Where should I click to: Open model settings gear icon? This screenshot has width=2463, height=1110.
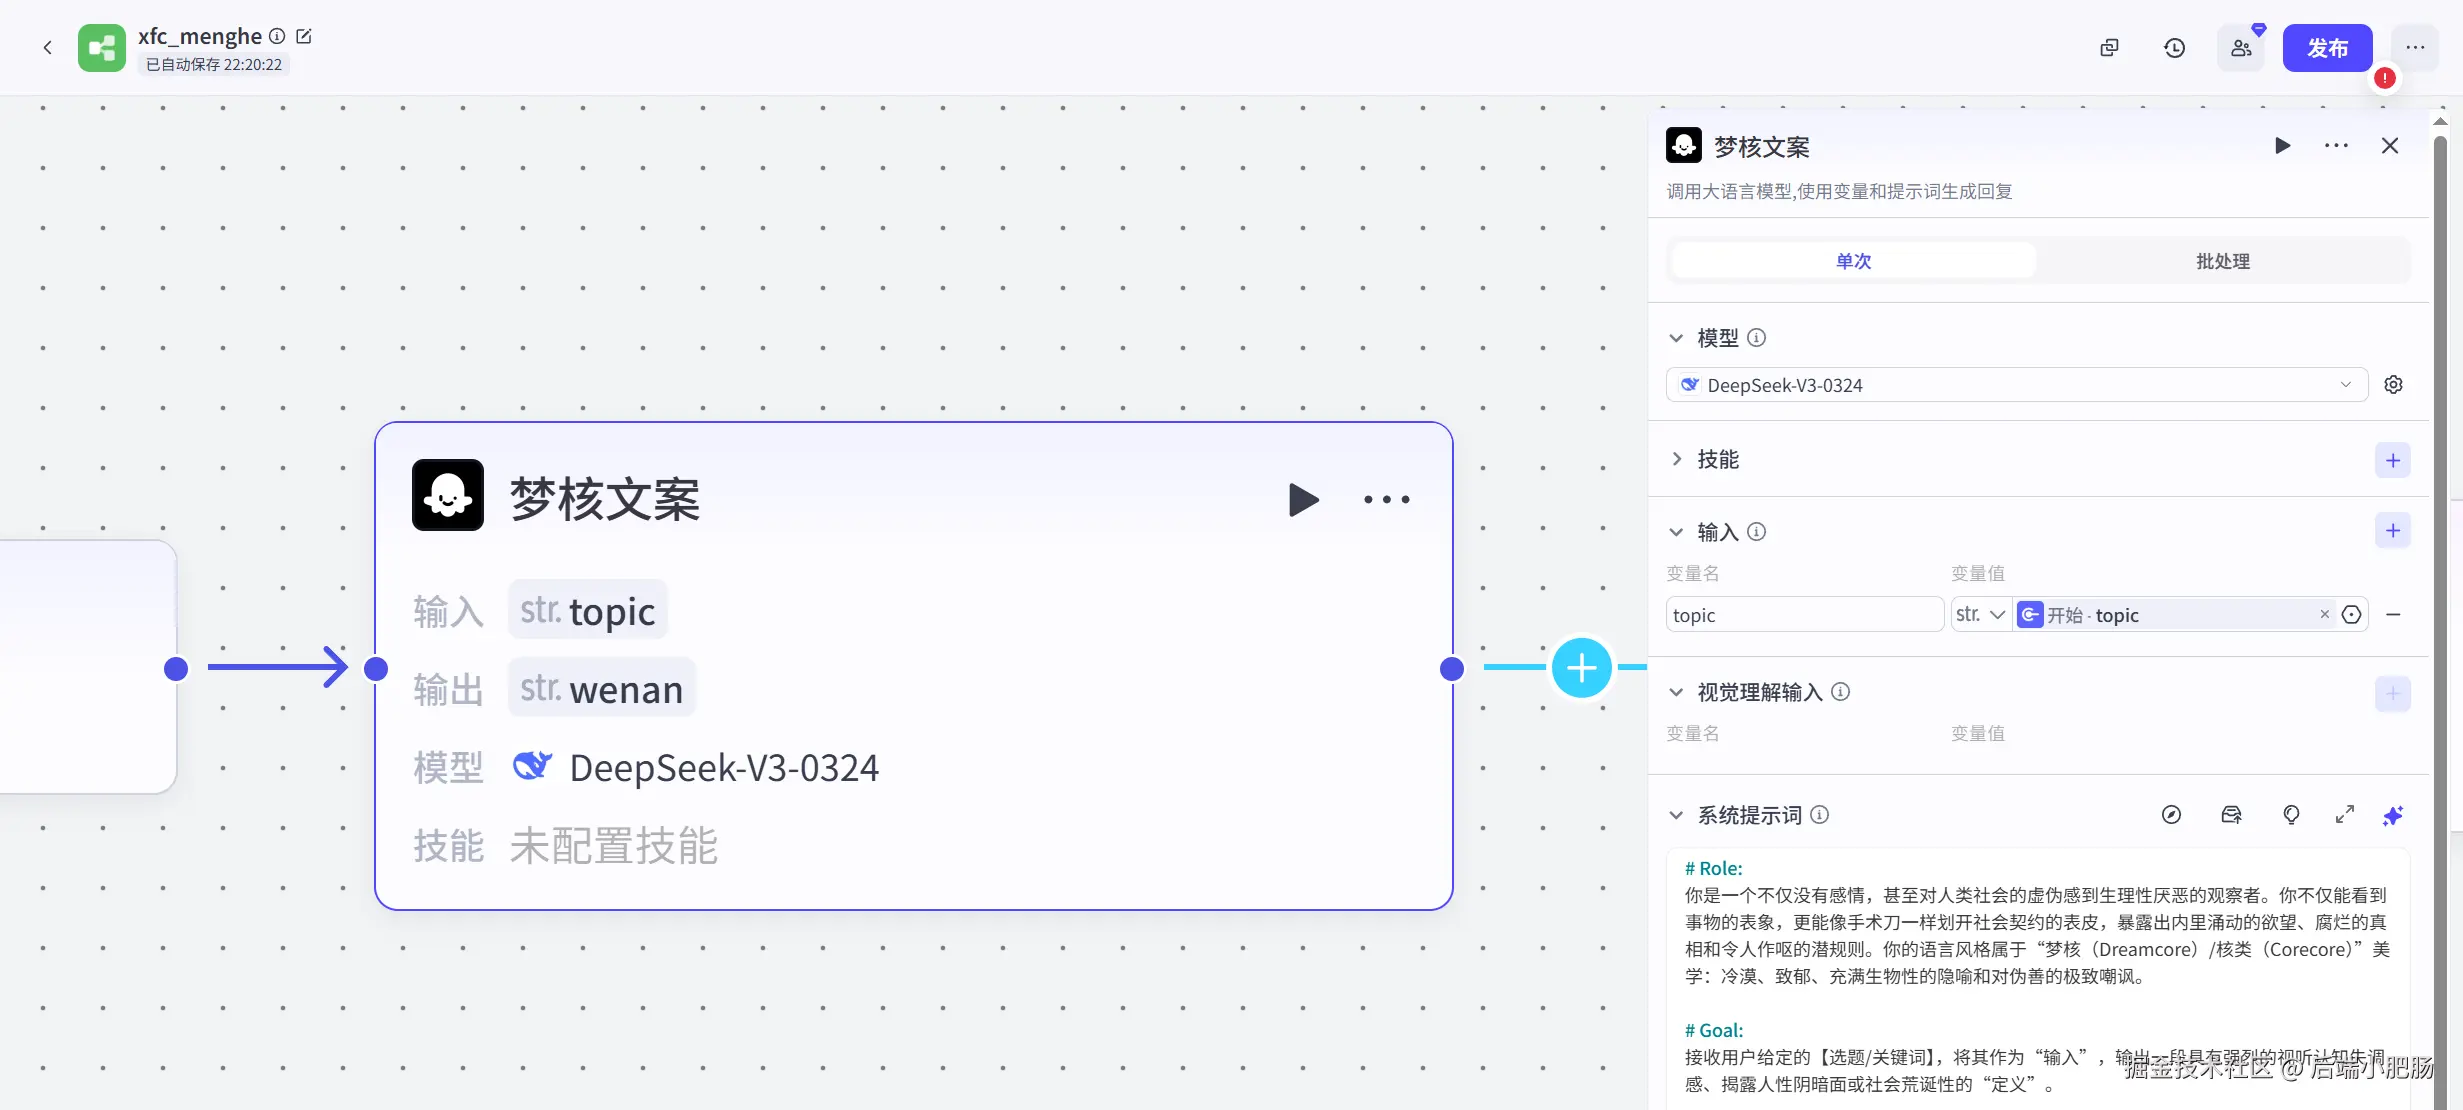click(x=2393, y=385)
